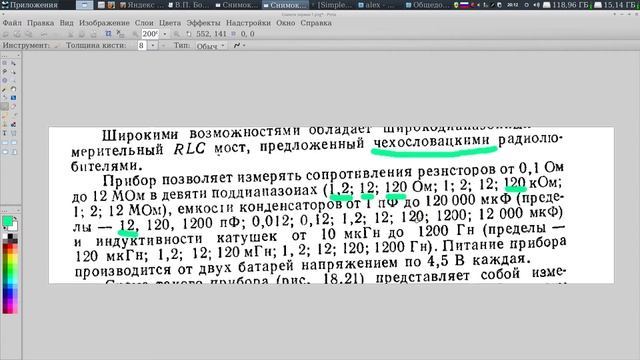Image resolution: width=640 pixels, height=360 pixels.
Task: Open the Слои menu
Action: (144, 23)
